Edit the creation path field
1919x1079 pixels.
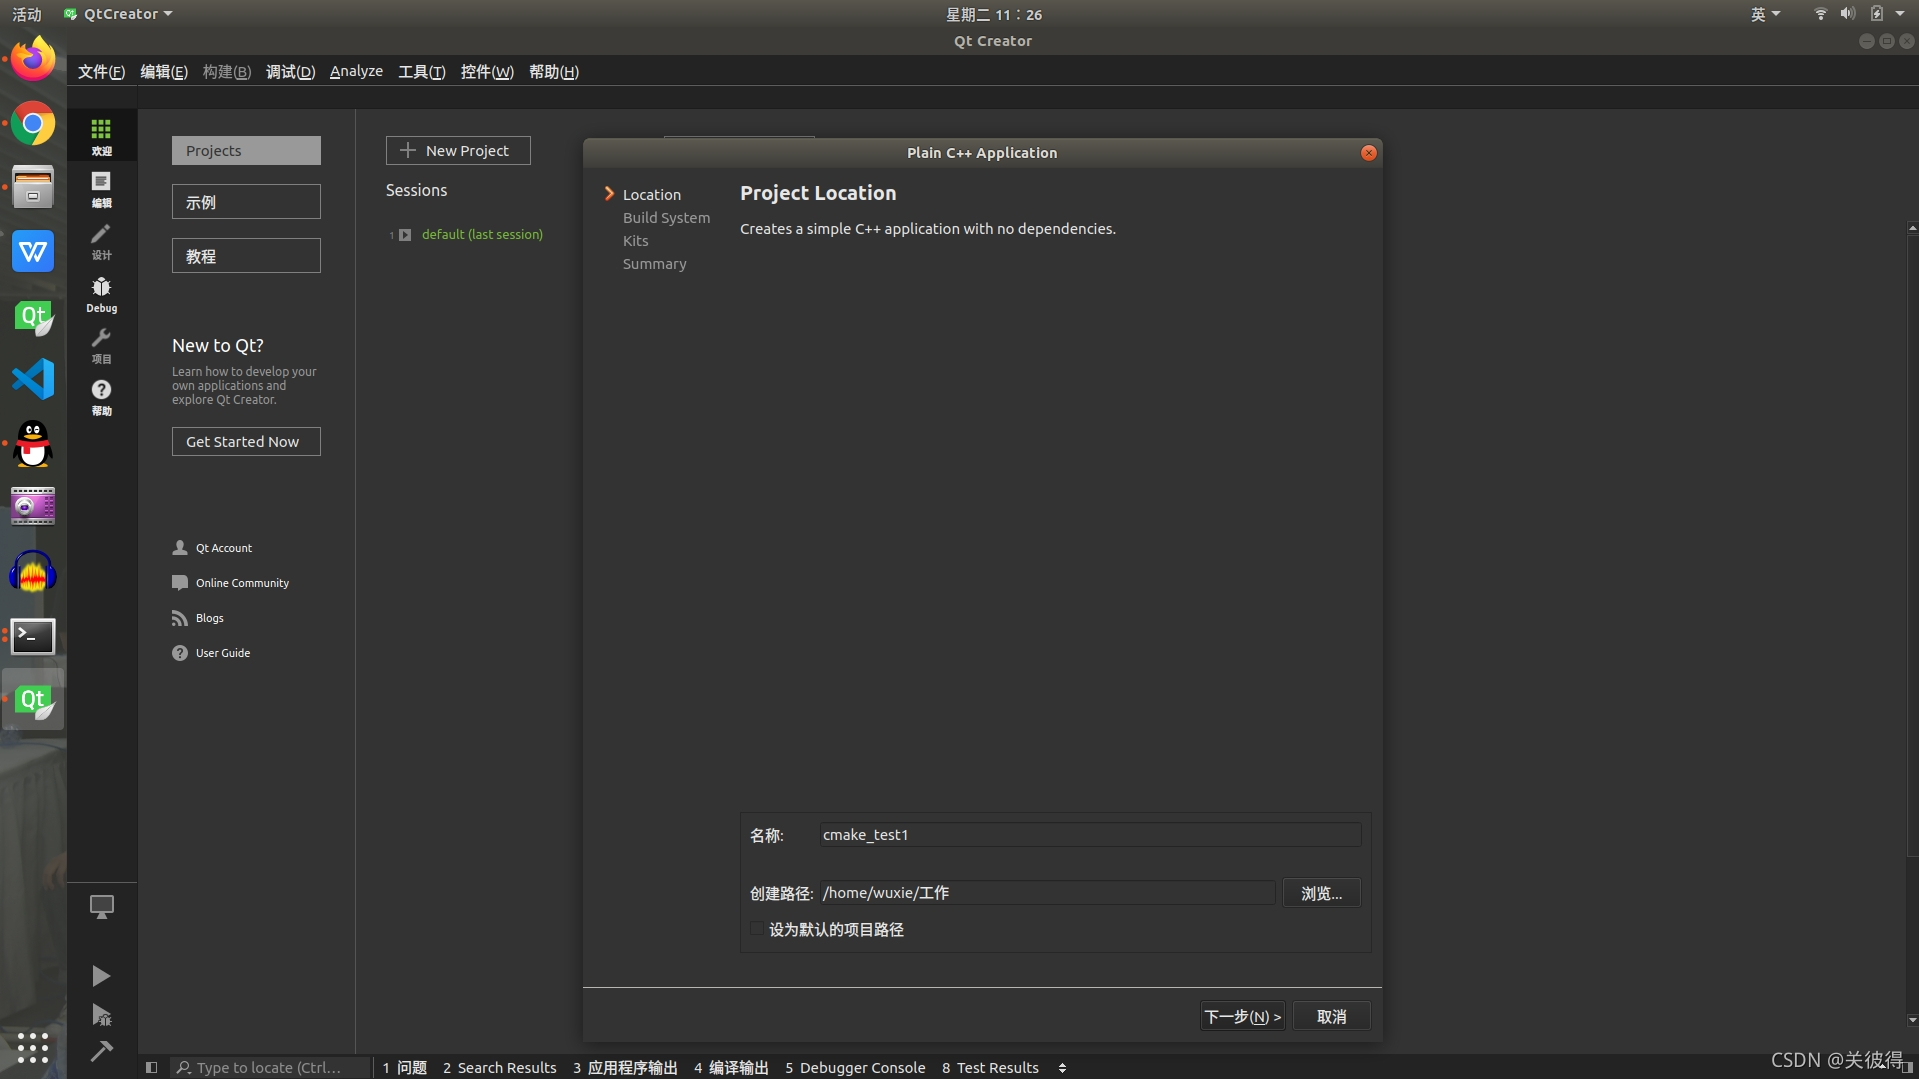(1047, 893)
